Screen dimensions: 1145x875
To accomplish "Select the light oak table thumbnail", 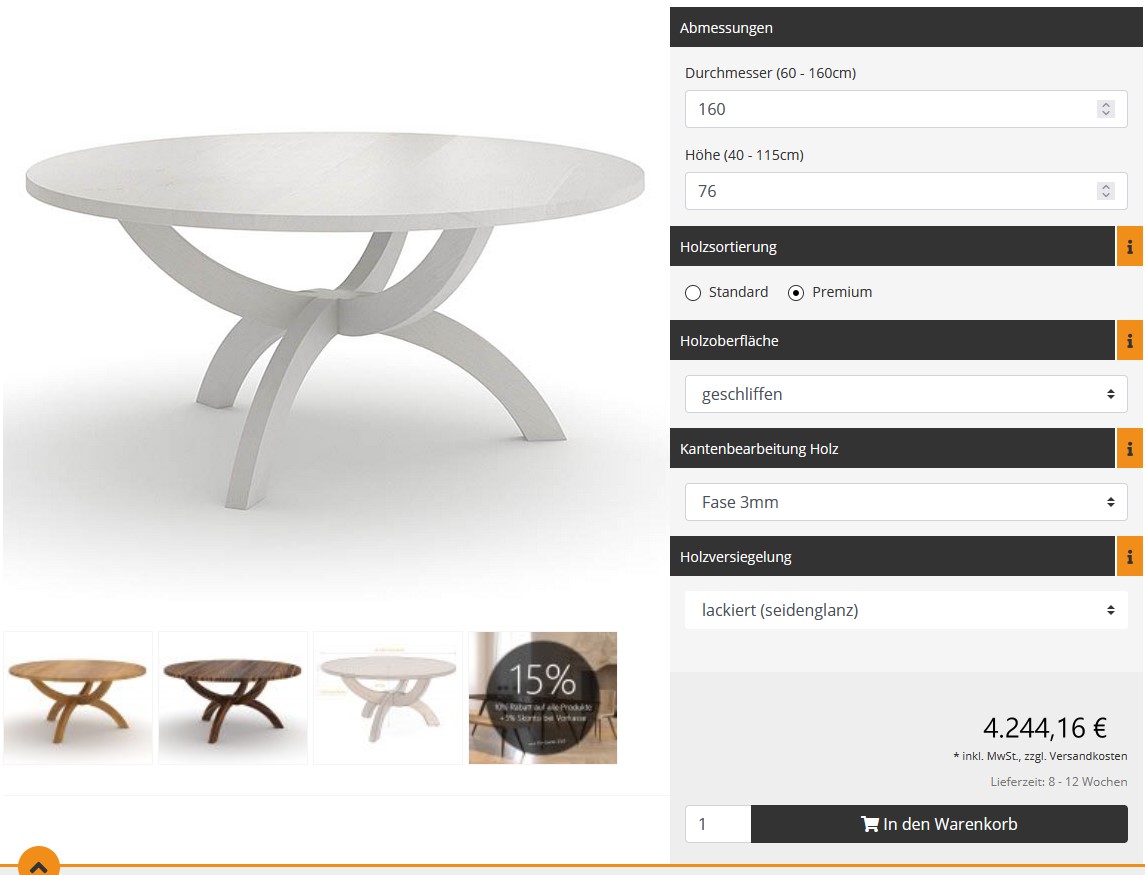I will point(78,698).
